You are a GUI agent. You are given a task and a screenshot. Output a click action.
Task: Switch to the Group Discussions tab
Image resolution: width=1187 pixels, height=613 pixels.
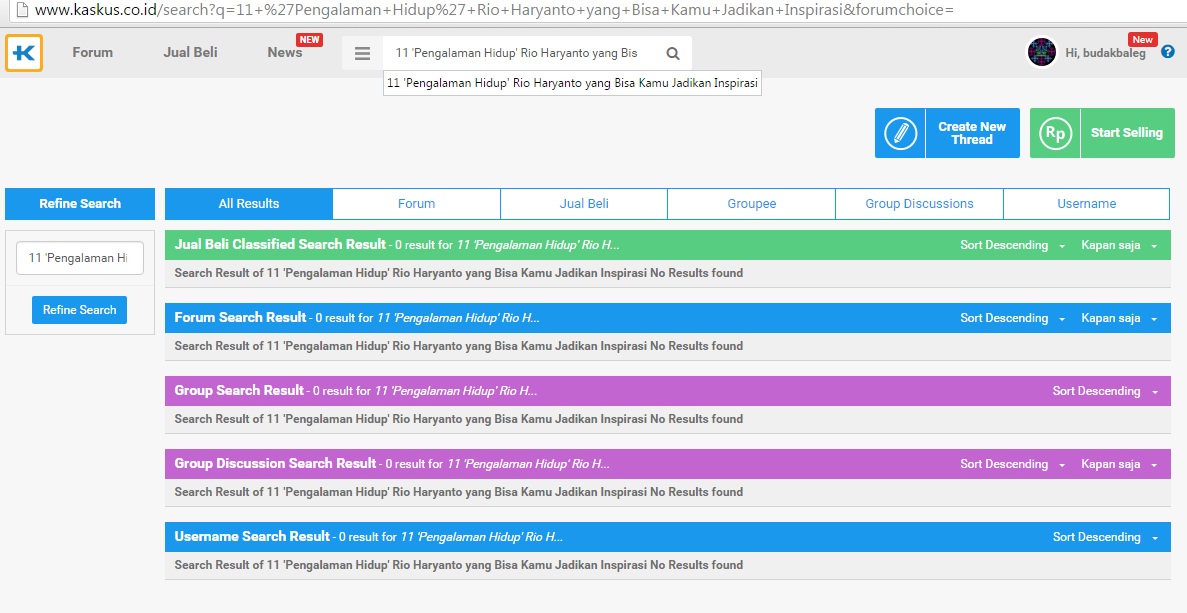click(919, 204)
